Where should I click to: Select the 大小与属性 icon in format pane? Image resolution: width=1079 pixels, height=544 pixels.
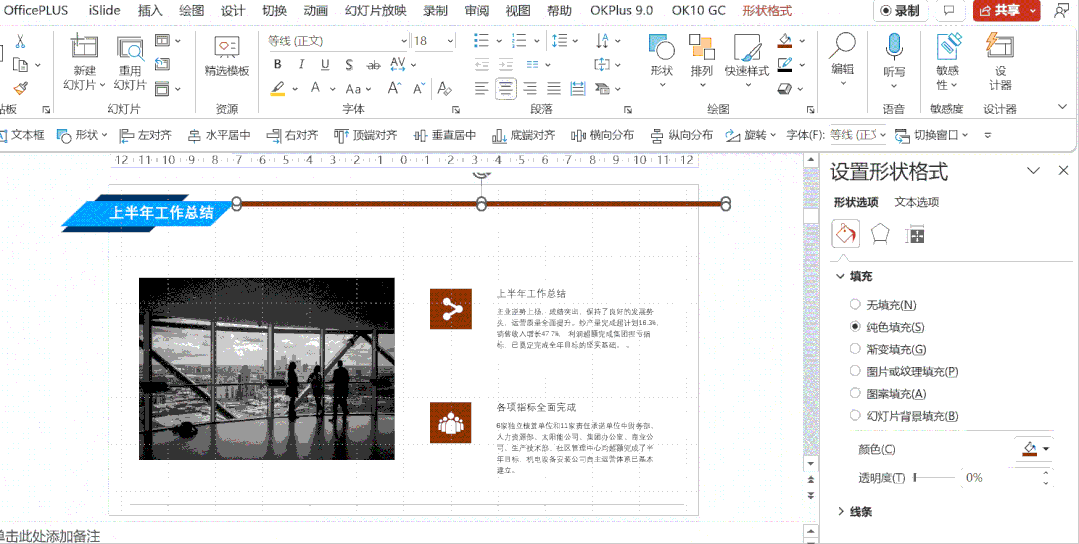(916, 235)
